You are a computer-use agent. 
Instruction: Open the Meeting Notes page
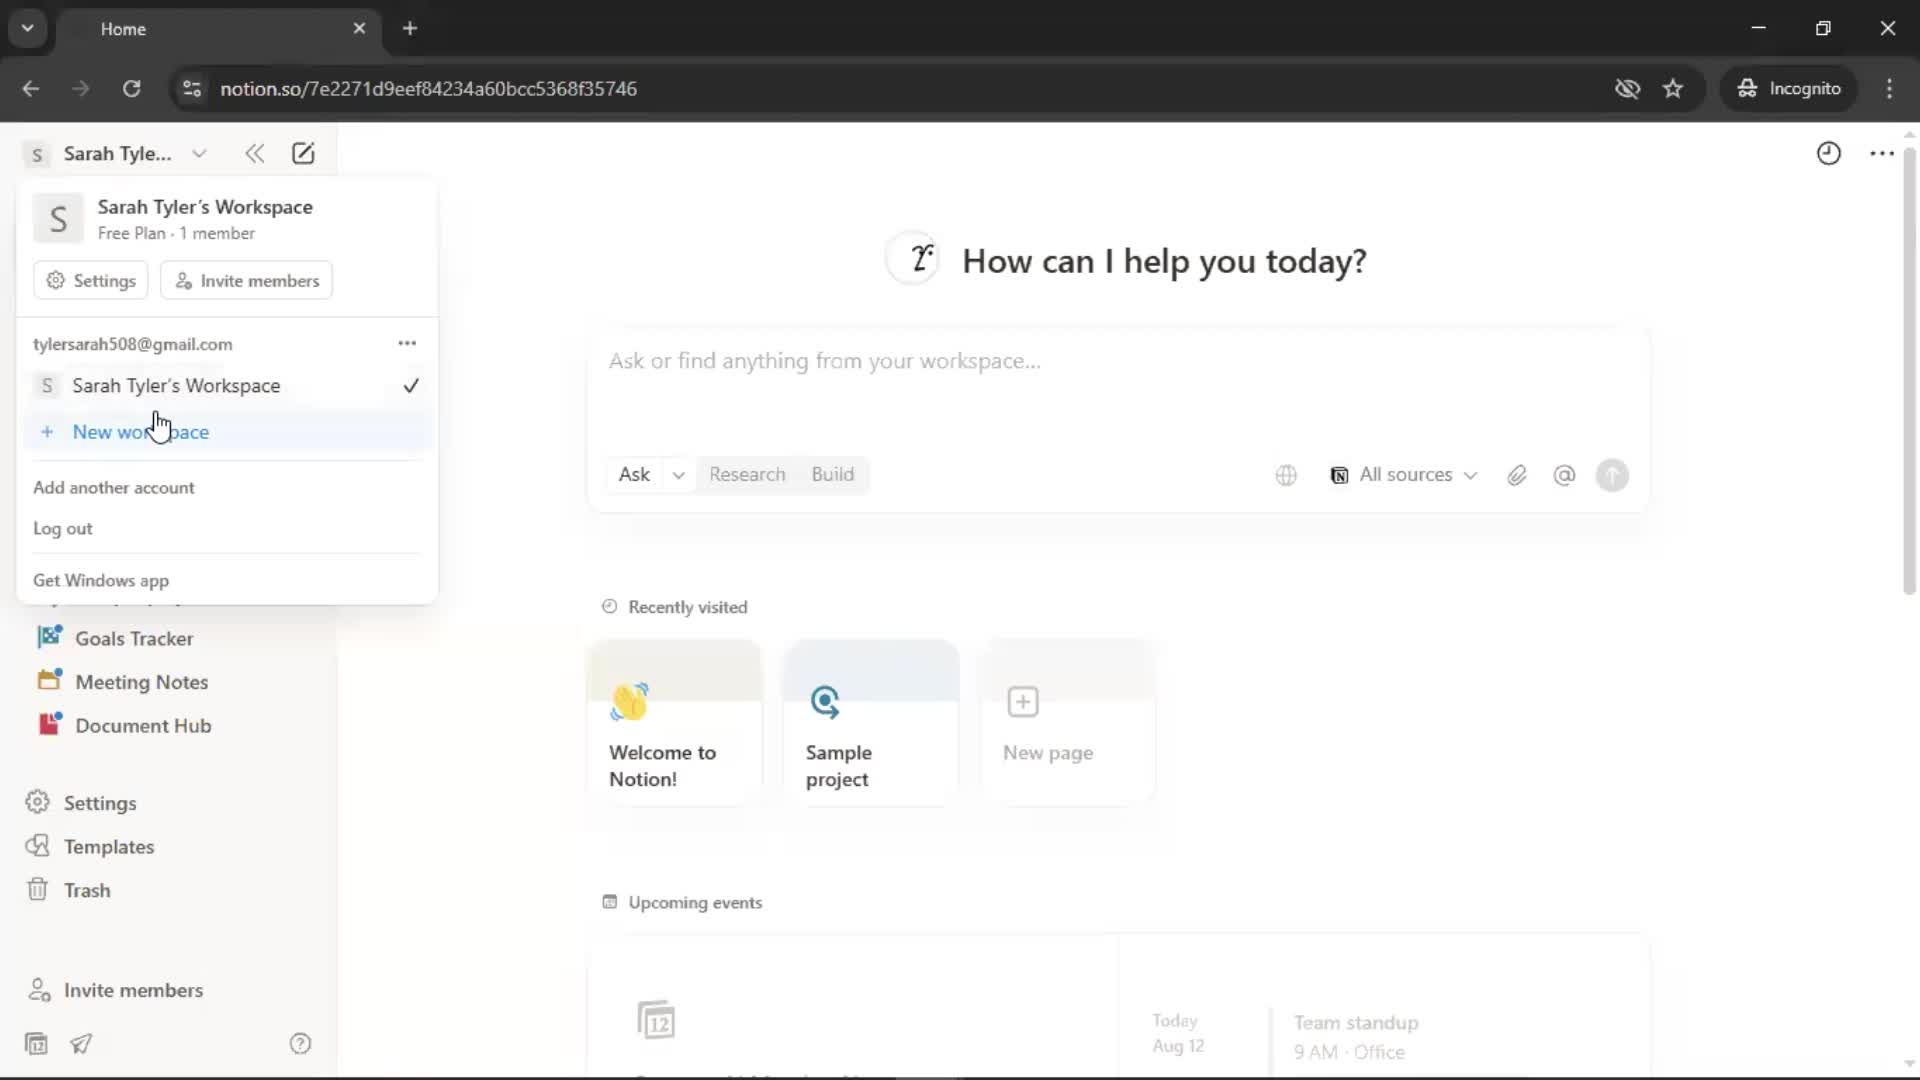coord(141,682)
